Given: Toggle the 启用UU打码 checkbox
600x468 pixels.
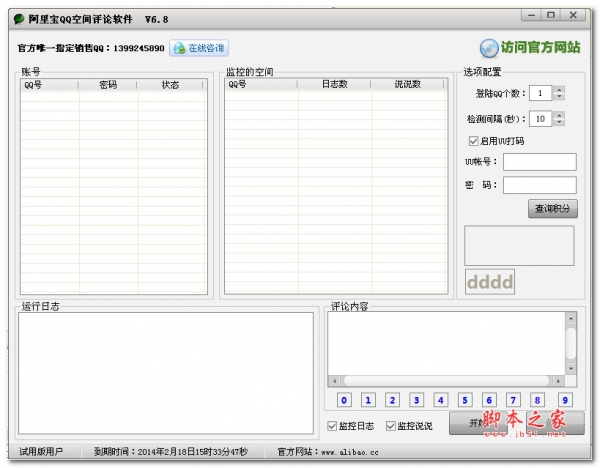Looking at the screenshot, I should [x=473, y=141].
